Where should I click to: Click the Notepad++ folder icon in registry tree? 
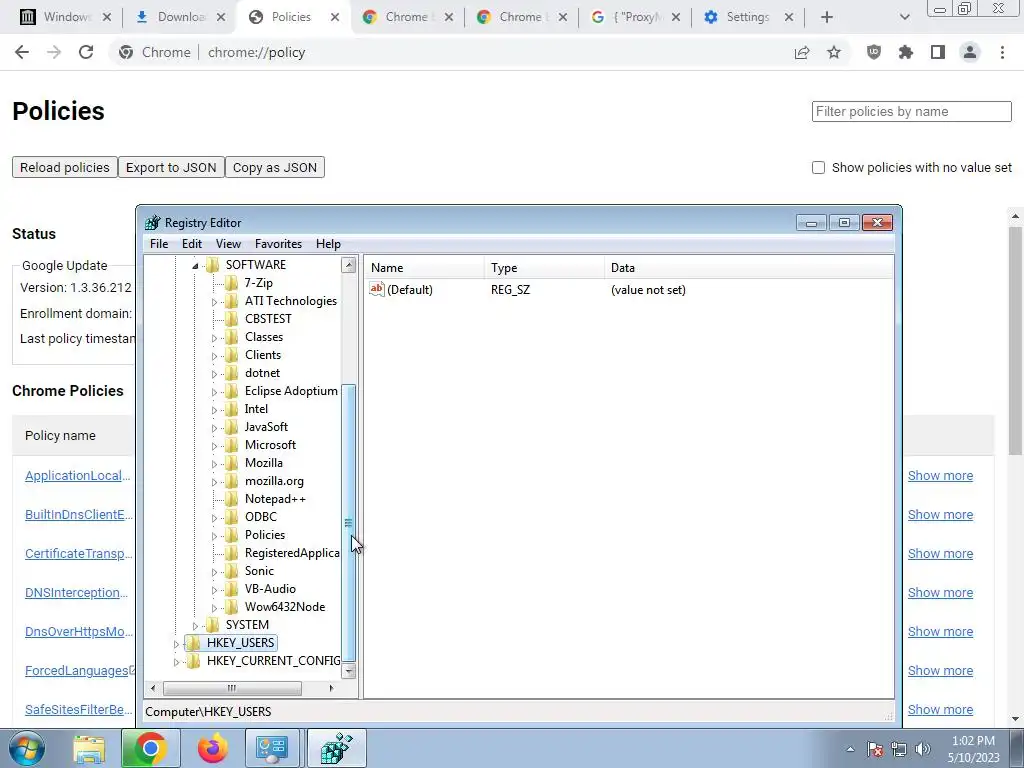click(x=231, y=499)
